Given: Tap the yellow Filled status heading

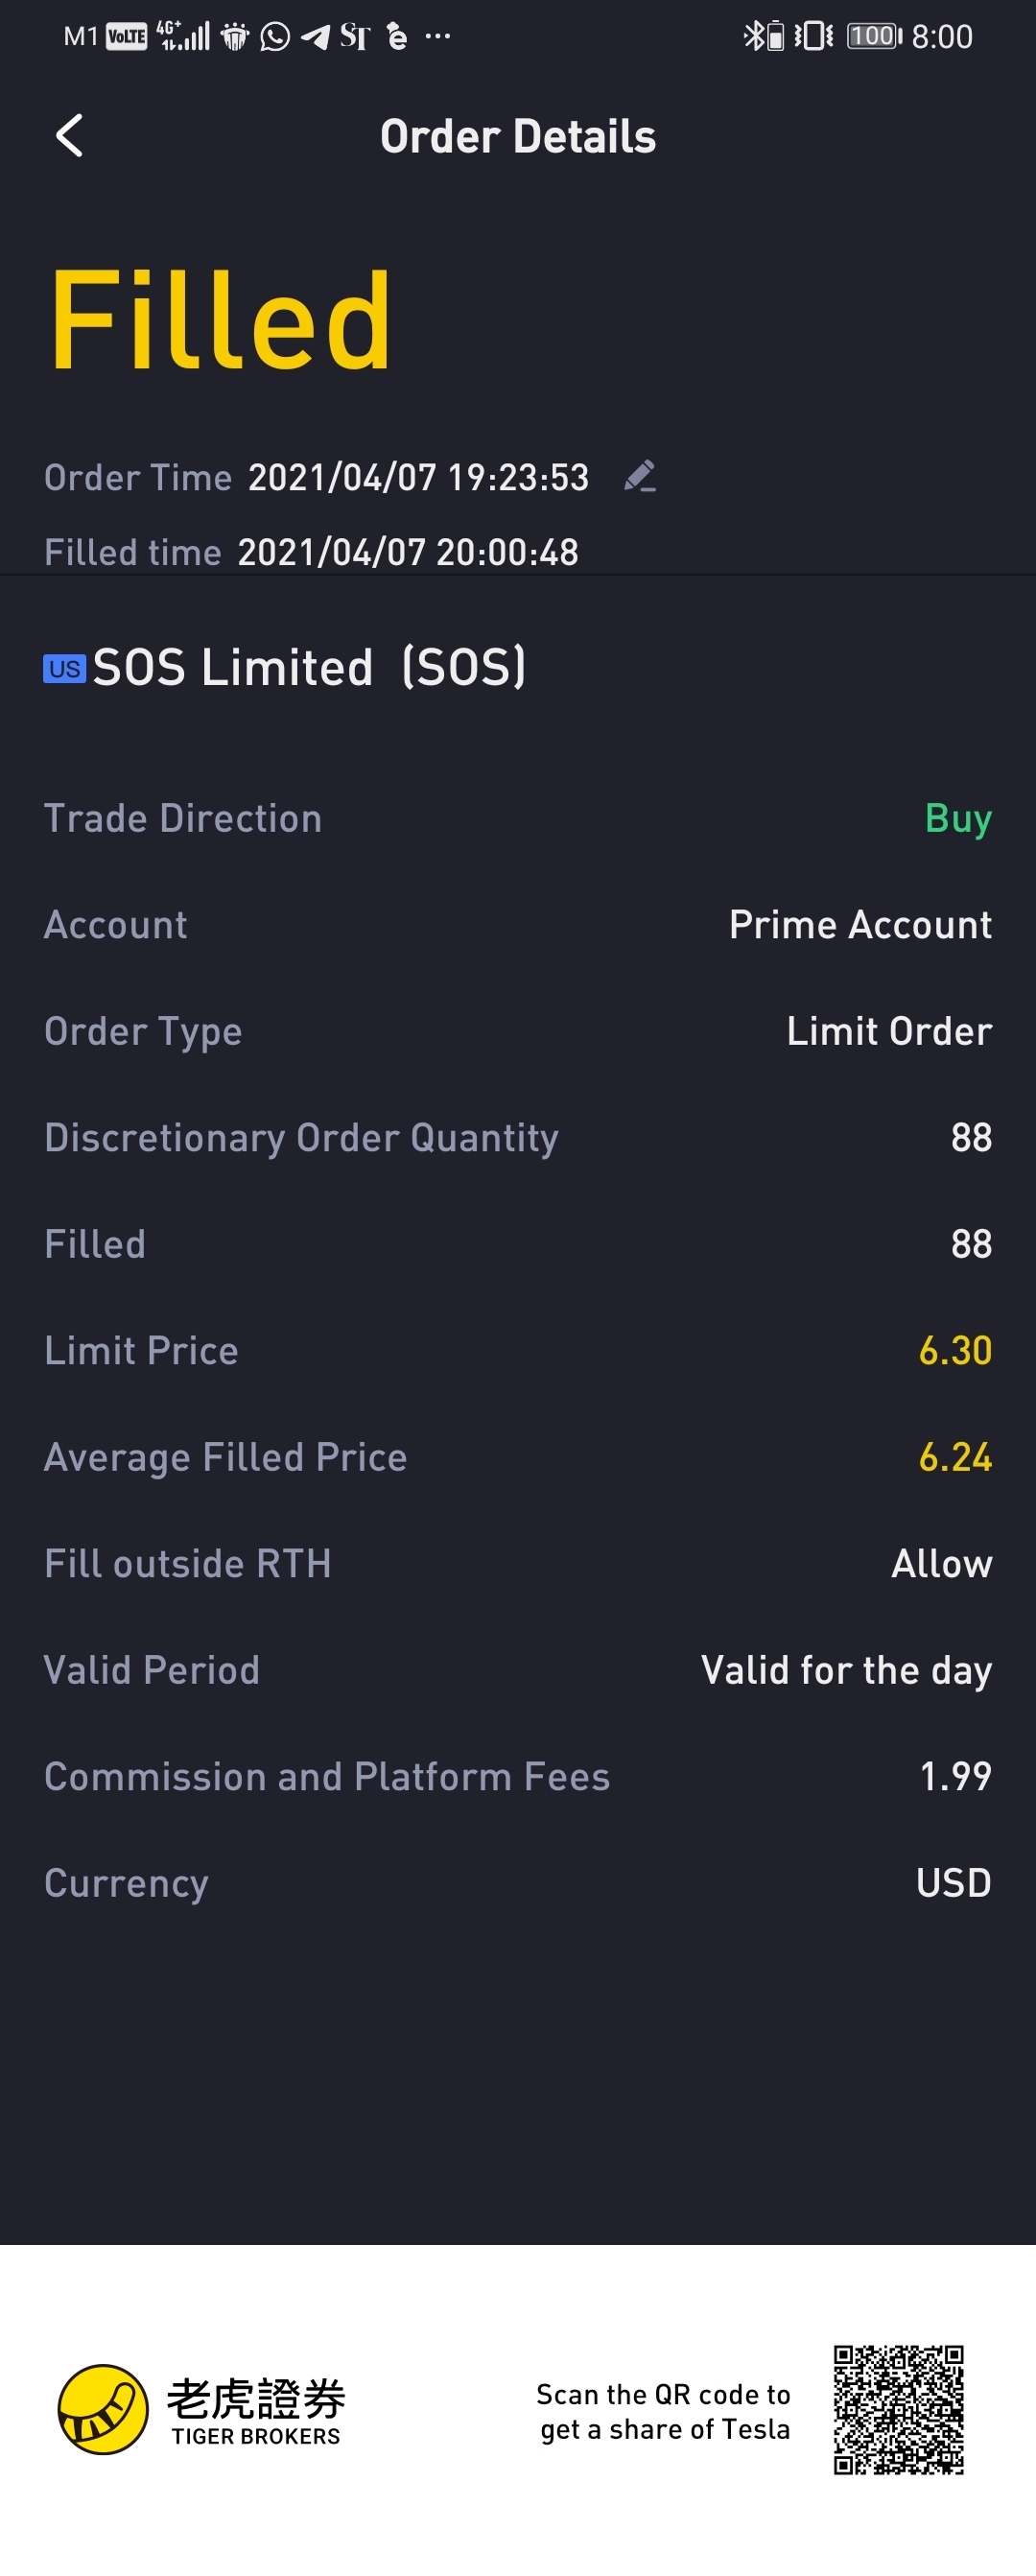Looking at the screenshot, I should (x=221, y=321).
